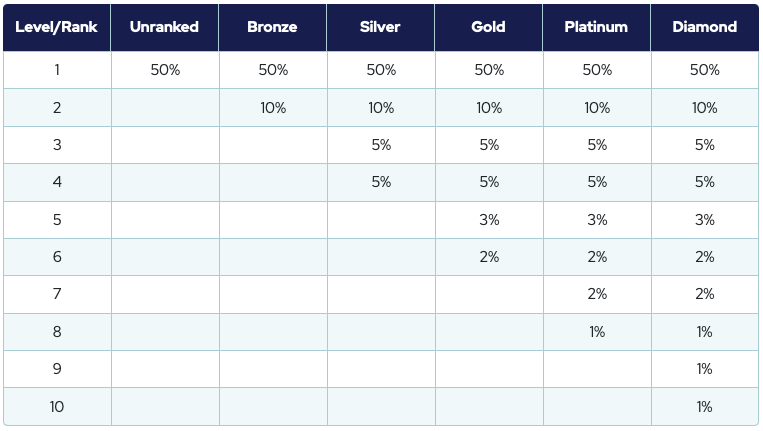763x431 pixels.
Task: Select the Silver column header
Action: (x=381, y=27)
